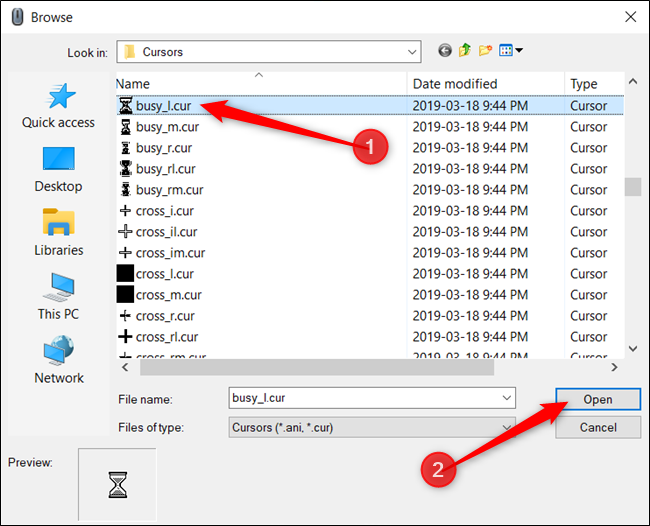Sort files by Name column header
650x526 pixels.
[133, 84]
